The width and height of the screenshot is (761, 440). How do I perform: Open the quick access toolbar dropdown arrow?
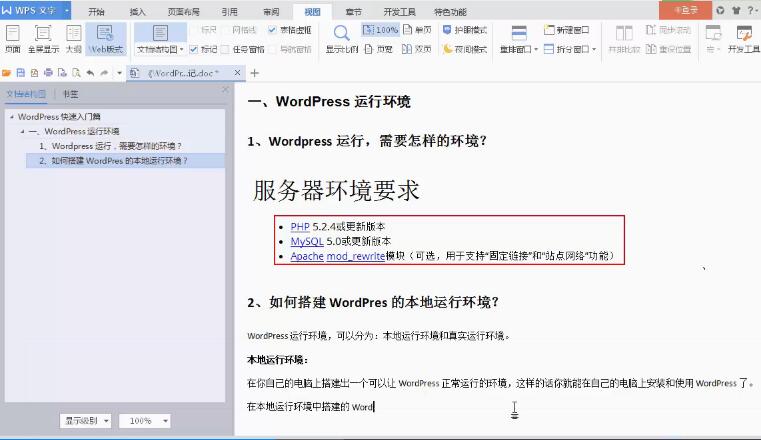tap(119, 73)
